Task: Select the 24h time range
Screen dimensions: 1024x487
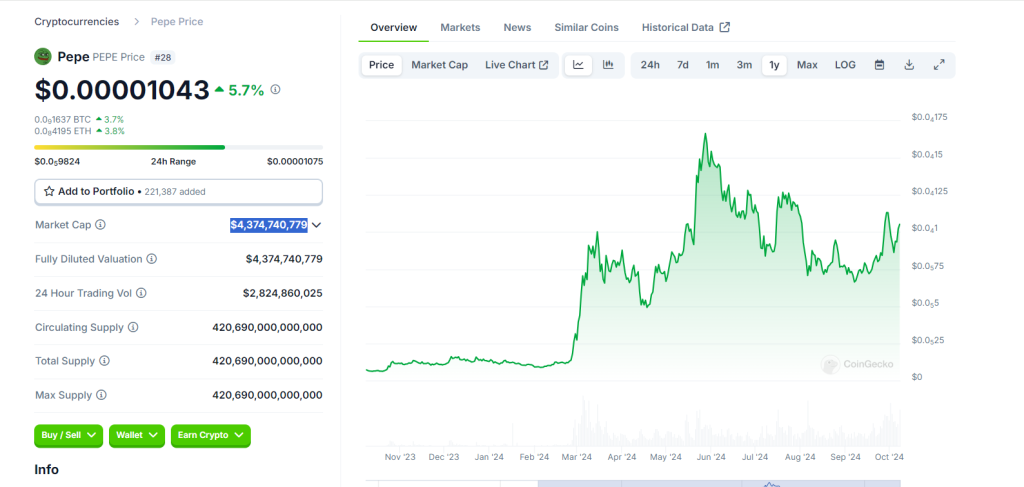Action: [650, 65]
